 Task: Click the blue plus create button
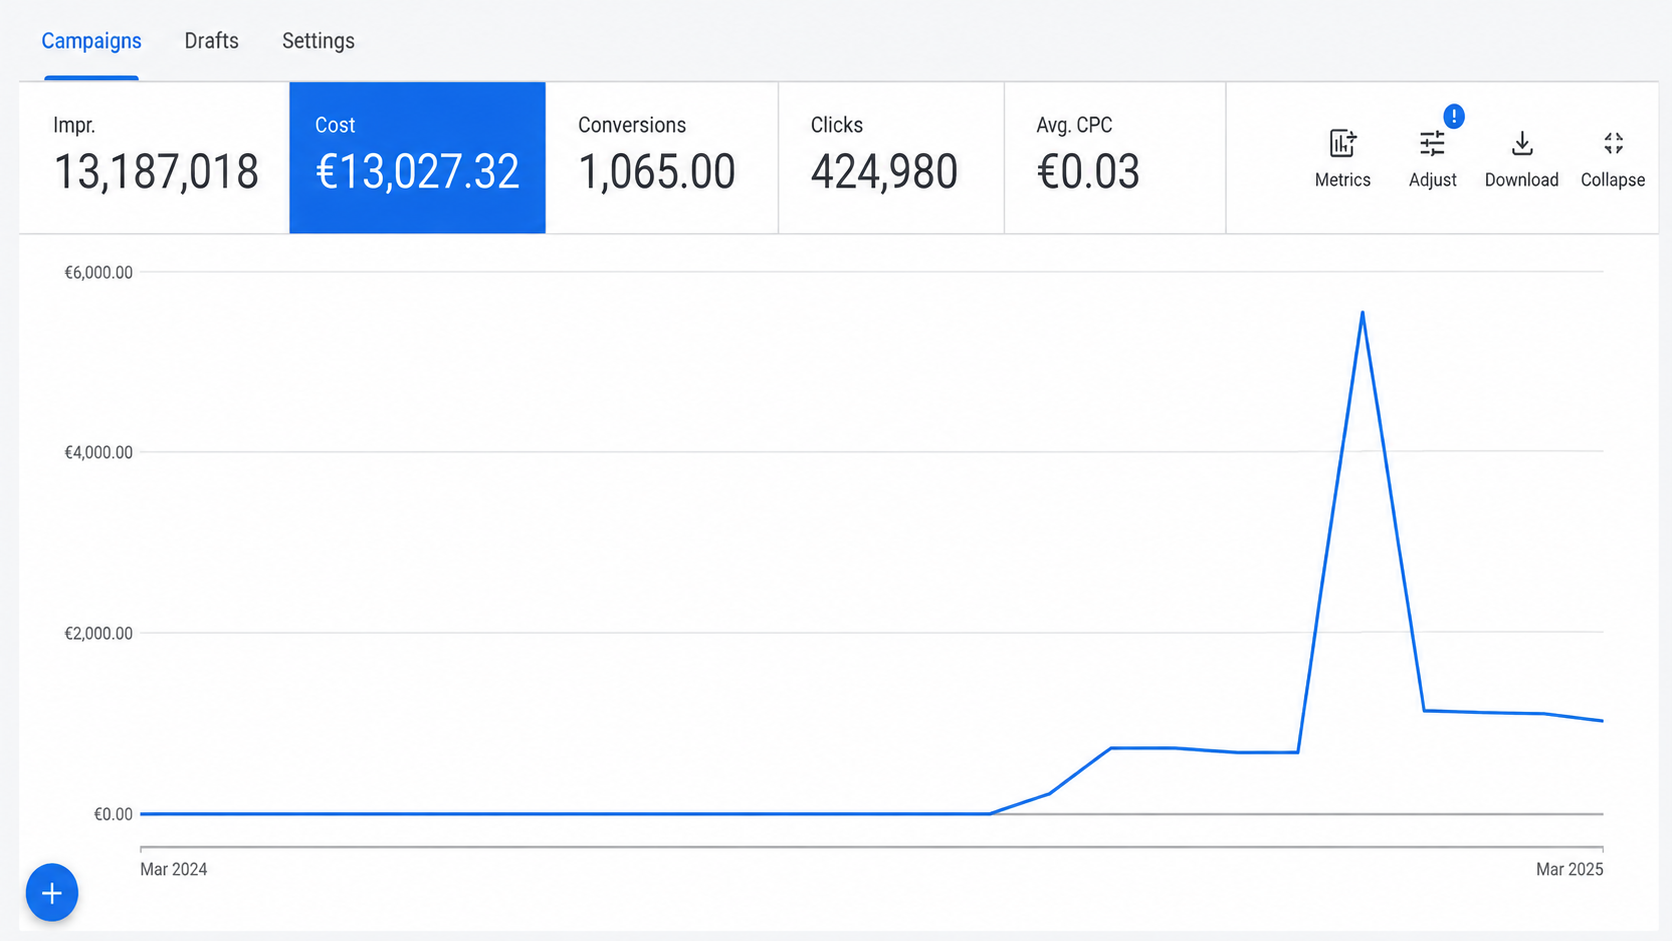(x=52, y=892)
